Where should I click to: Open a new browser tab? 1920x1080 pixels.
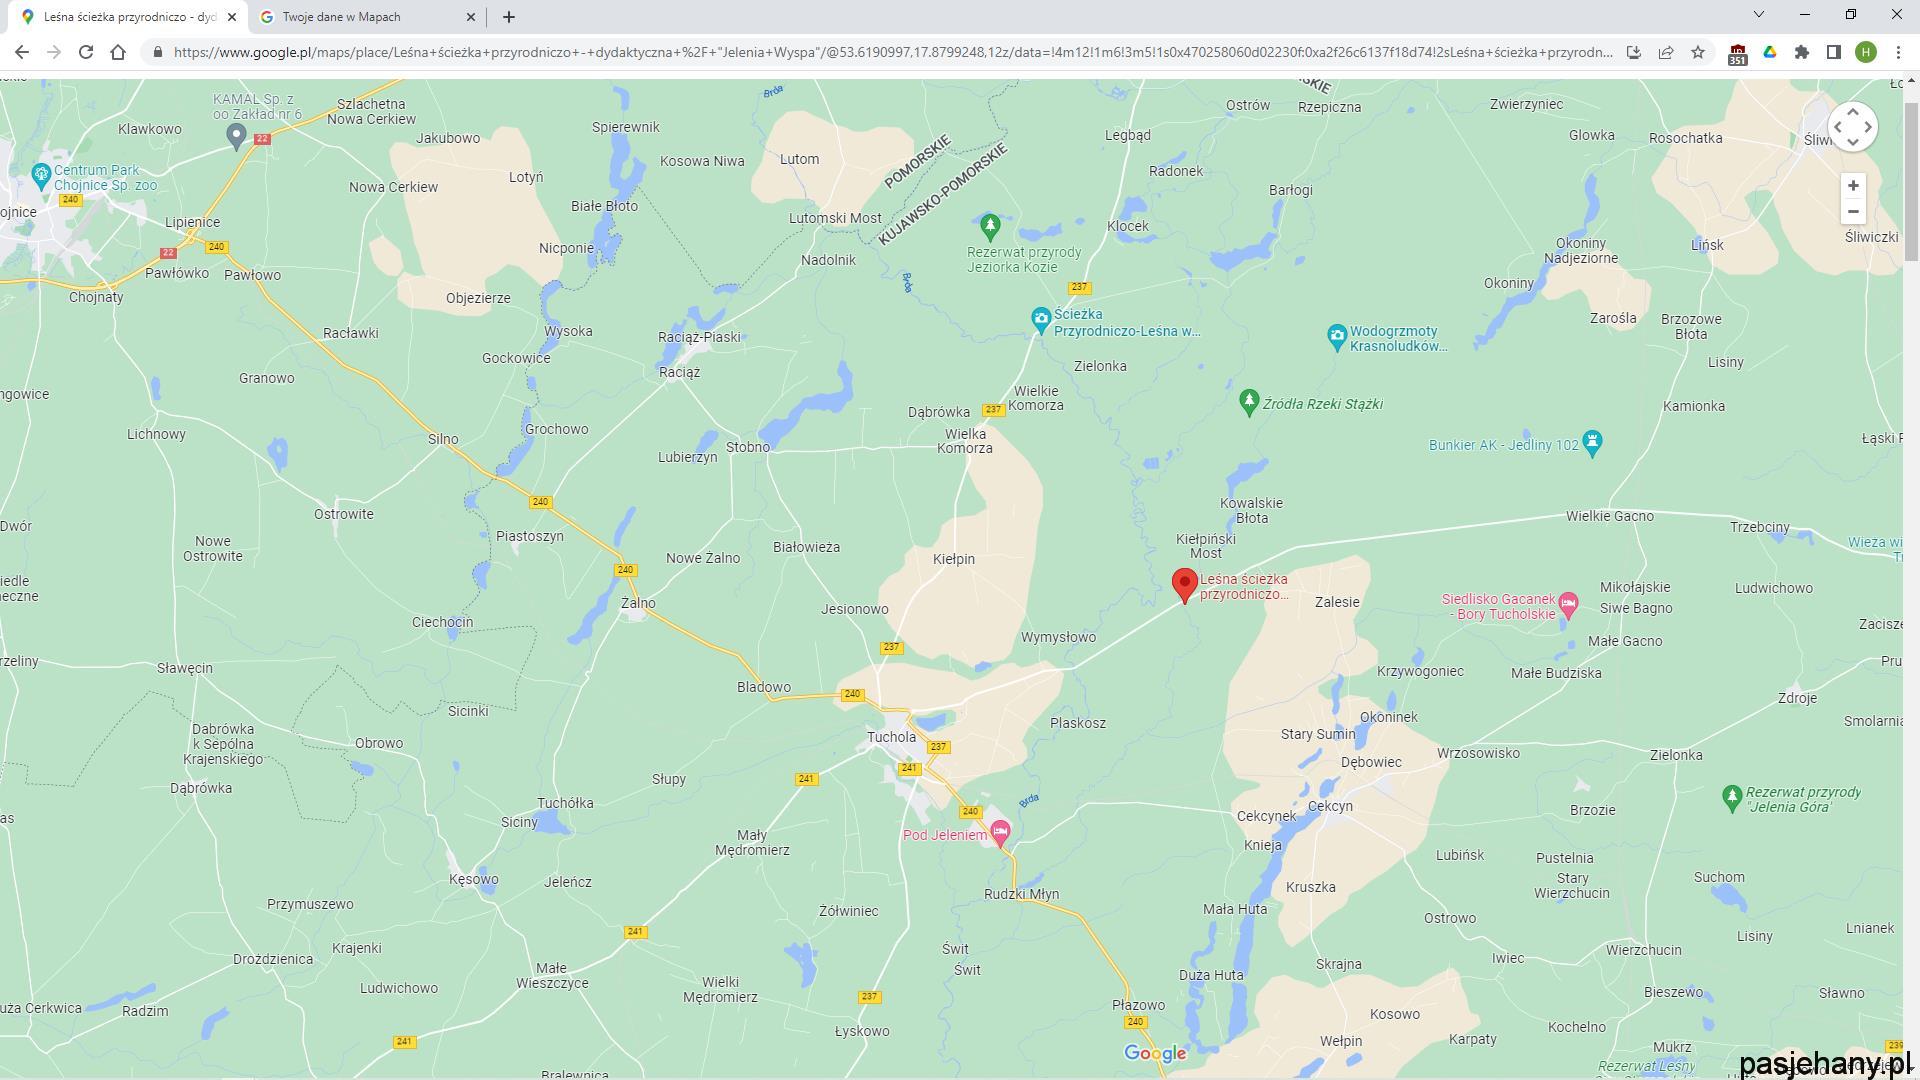pyautogui.click(x=509, y=17)
